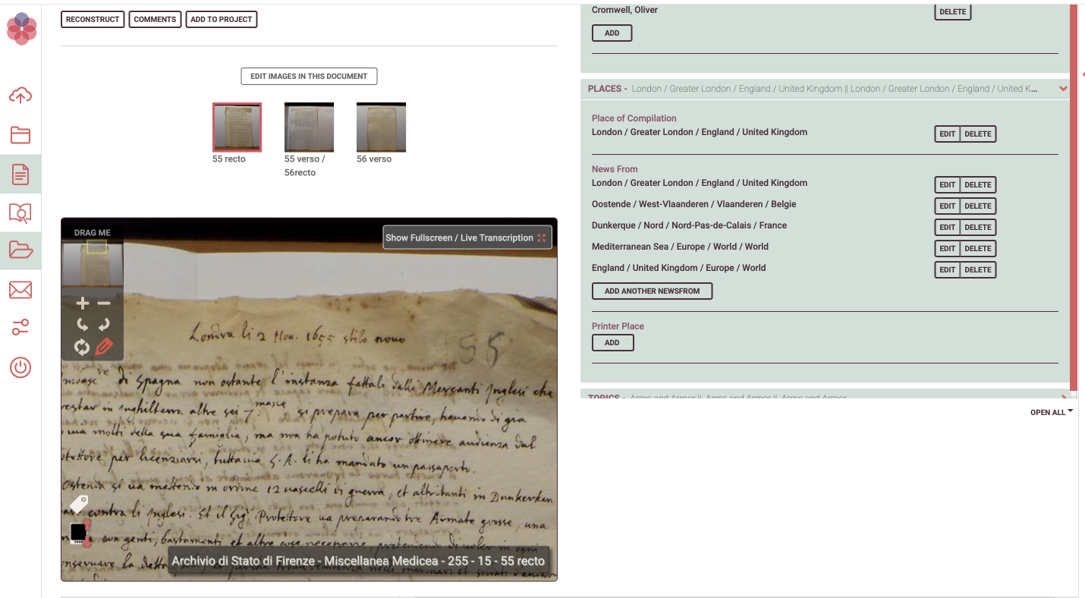Screen dimensions: 1085x598
Task: Open the book search icon in sidebar
Action: 20,212
